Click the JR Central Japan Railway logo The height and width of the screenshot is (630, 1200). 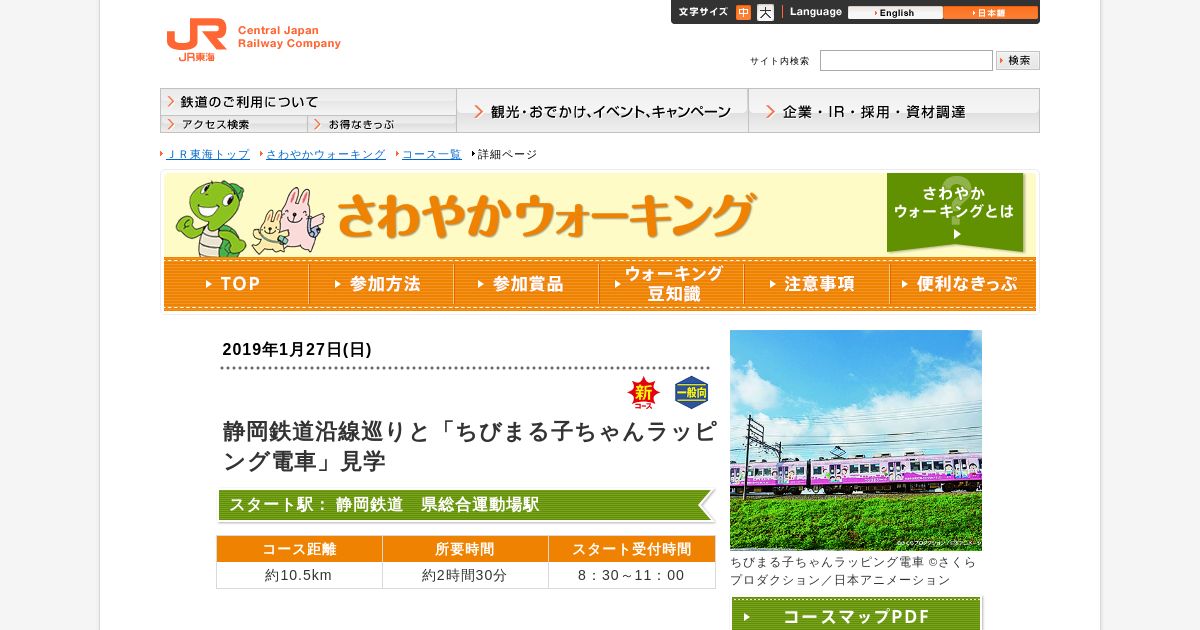click(x=254, y=41)
